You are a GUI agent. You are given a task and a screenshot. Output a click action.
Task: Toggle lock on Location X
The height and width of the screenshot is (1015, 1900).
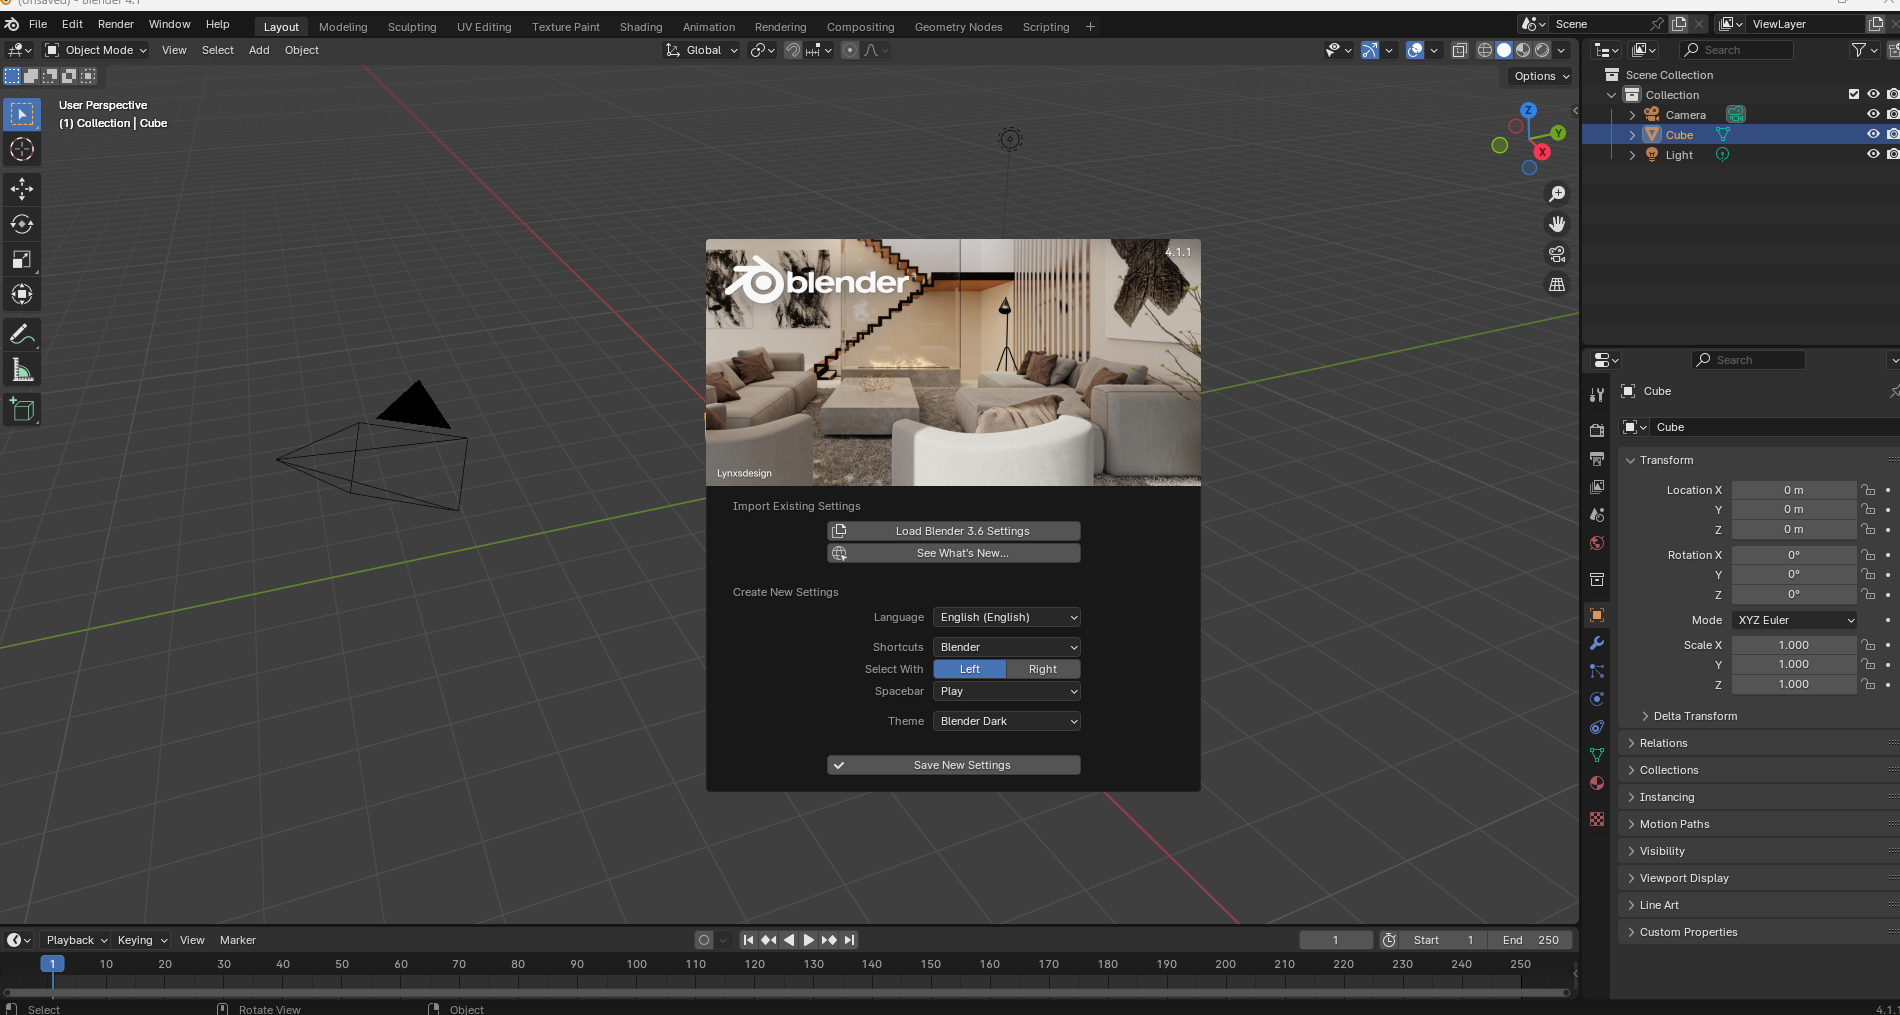[1867, 490]
